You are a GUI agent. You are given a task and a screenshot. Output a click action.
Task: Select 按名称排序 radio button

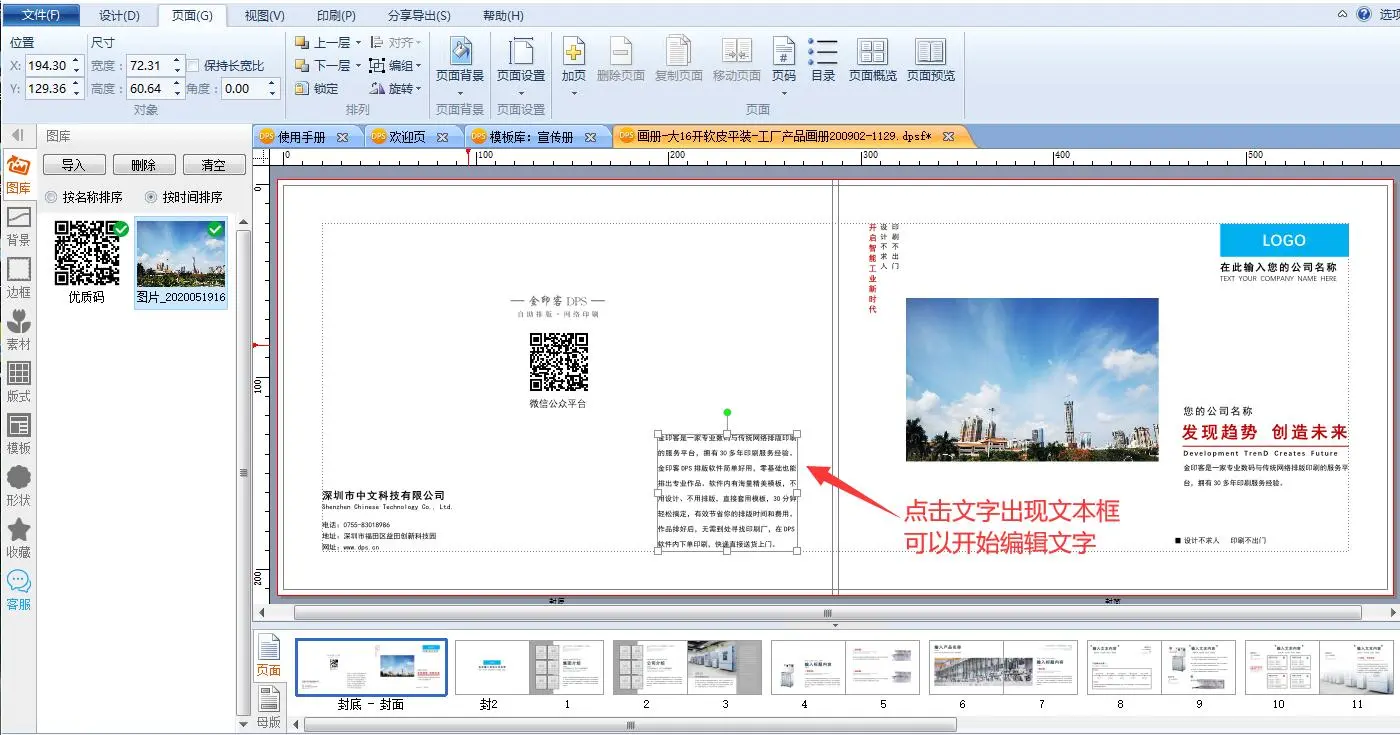51,197
